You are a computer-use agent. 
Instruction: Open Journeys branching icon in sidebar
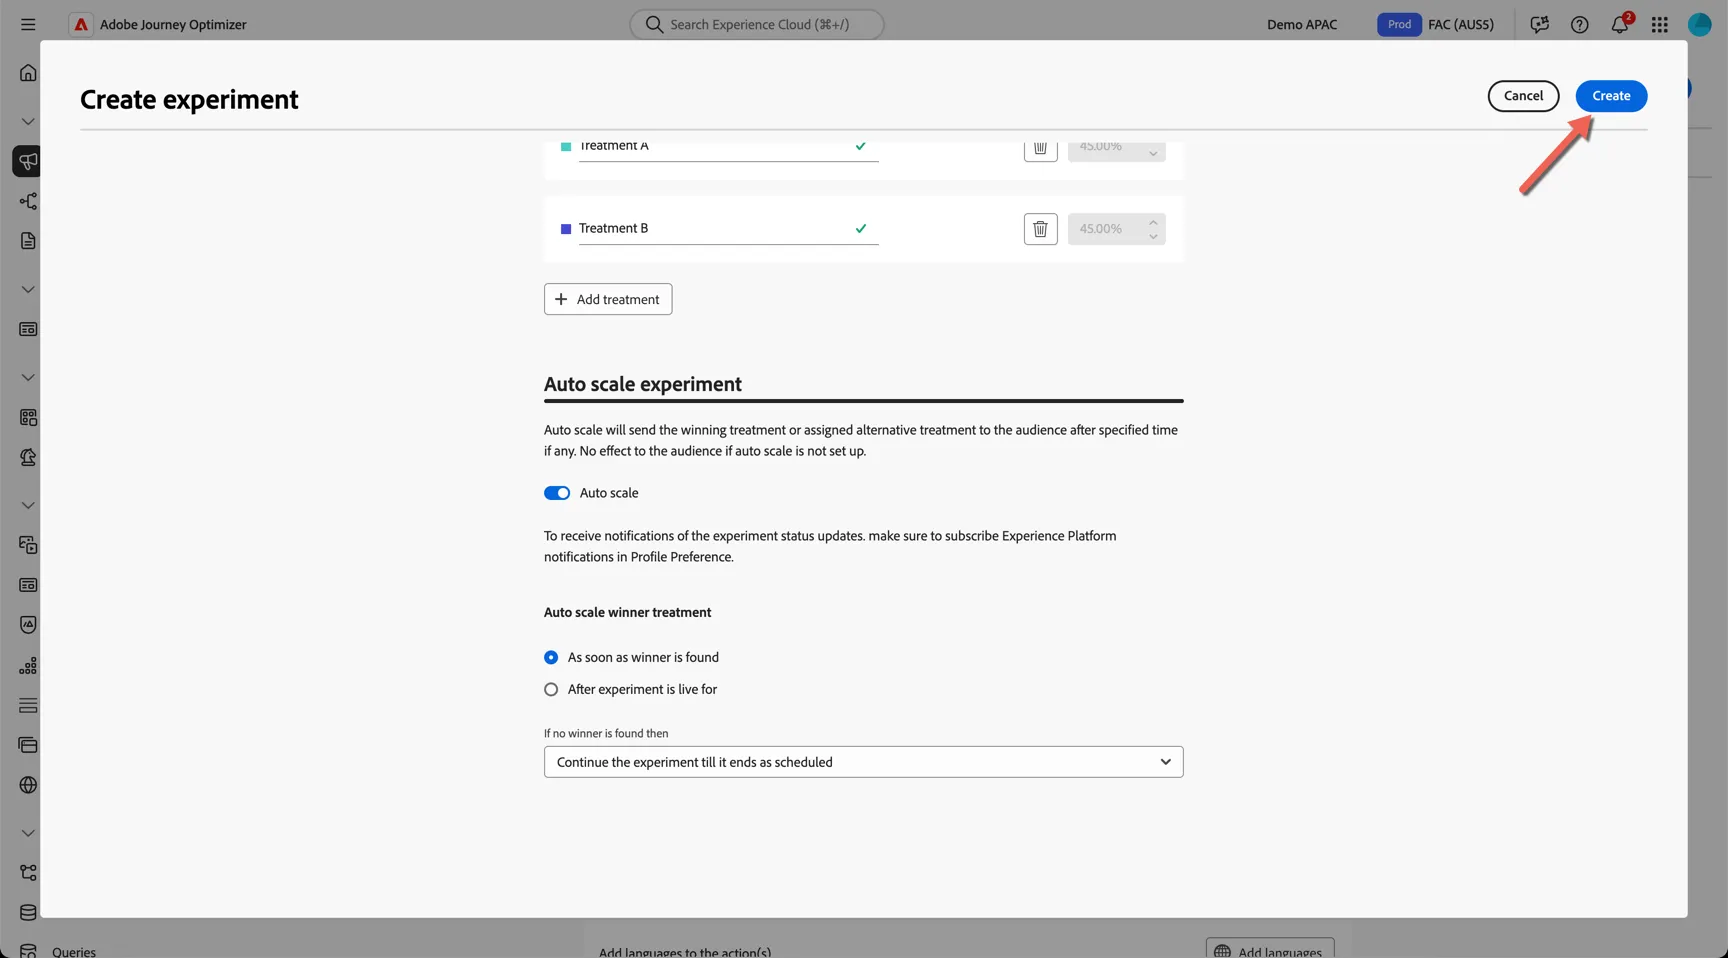[28, 201]
